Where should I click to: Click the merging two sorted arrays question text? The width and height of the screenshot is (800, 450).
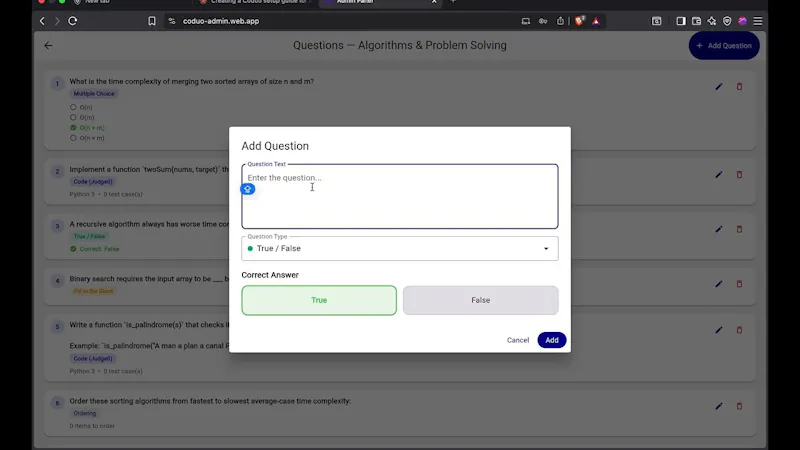pos(192,81)
